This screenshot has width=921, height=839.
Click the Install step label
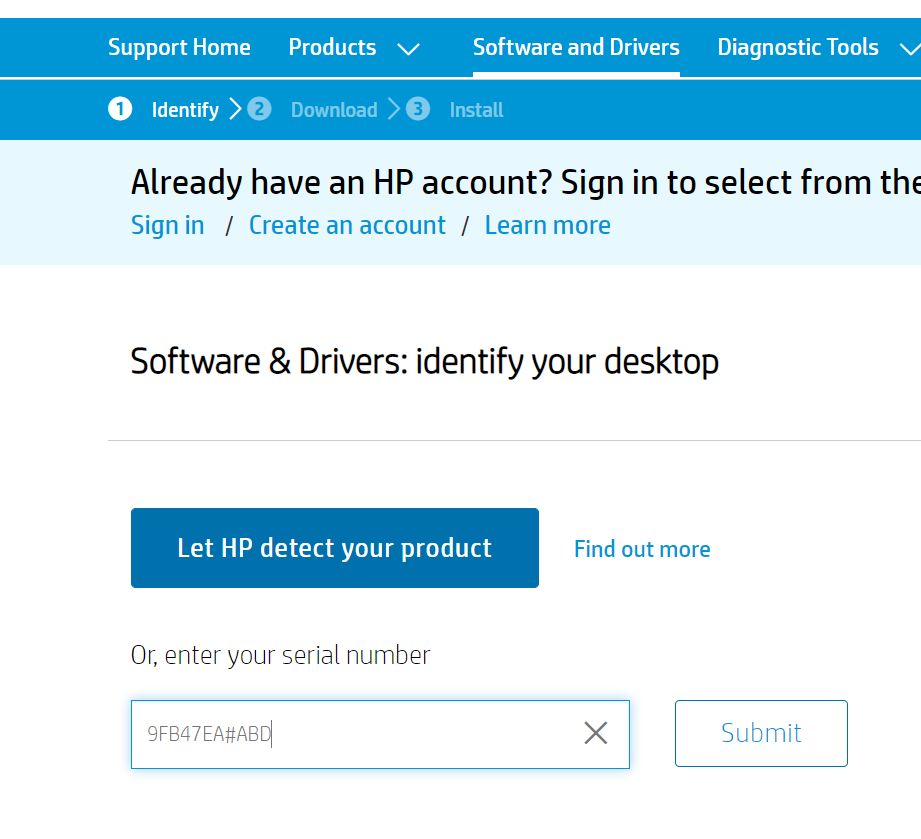476,110
